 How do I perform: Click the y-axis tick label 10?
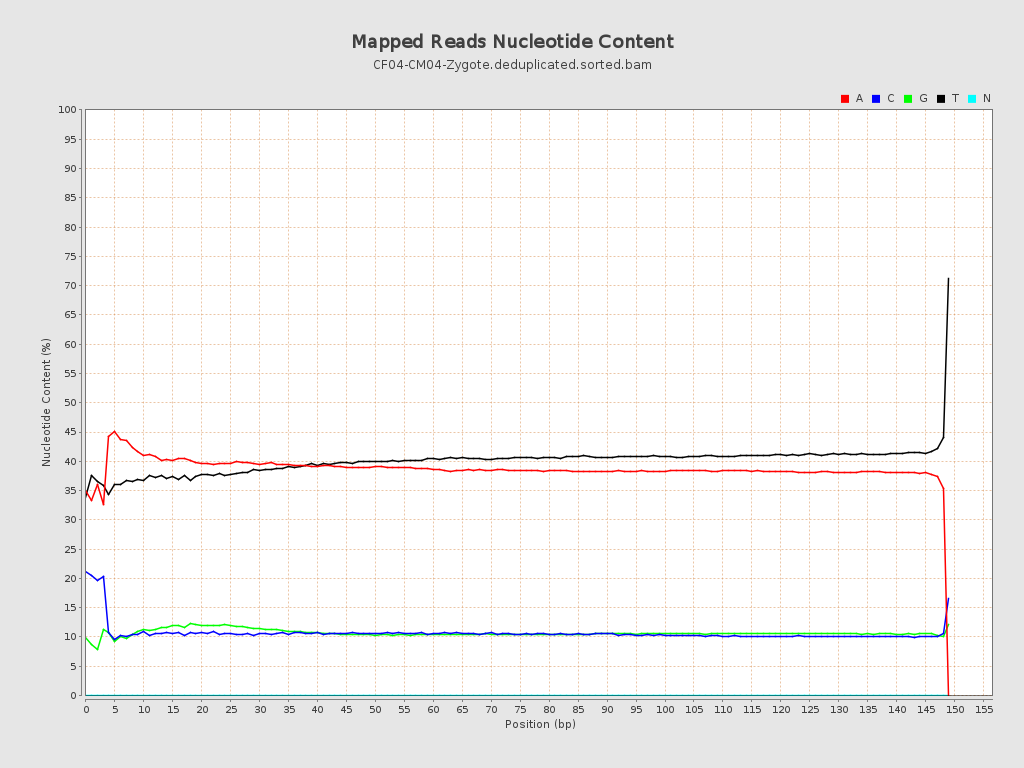pos(71,637)
